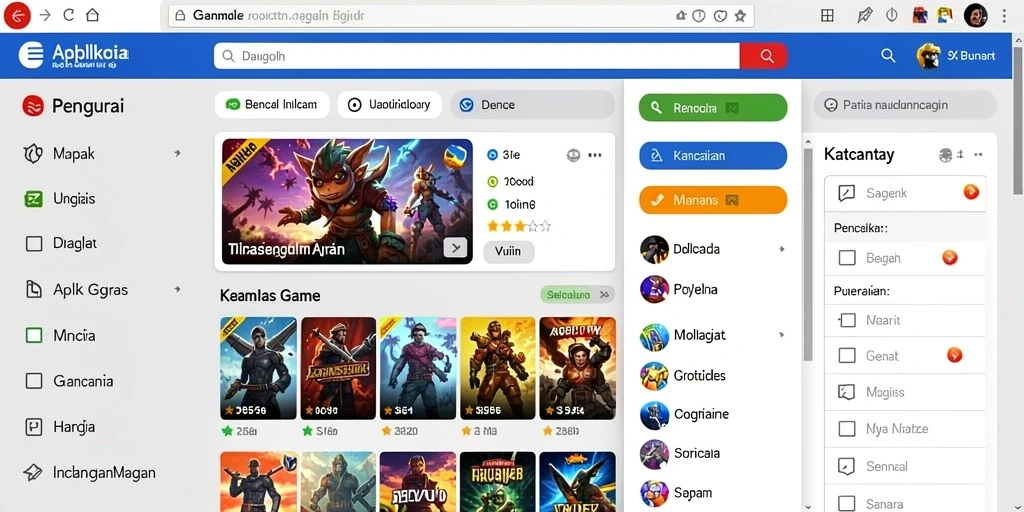Click the browser forward arrow

tap(45, 16)
